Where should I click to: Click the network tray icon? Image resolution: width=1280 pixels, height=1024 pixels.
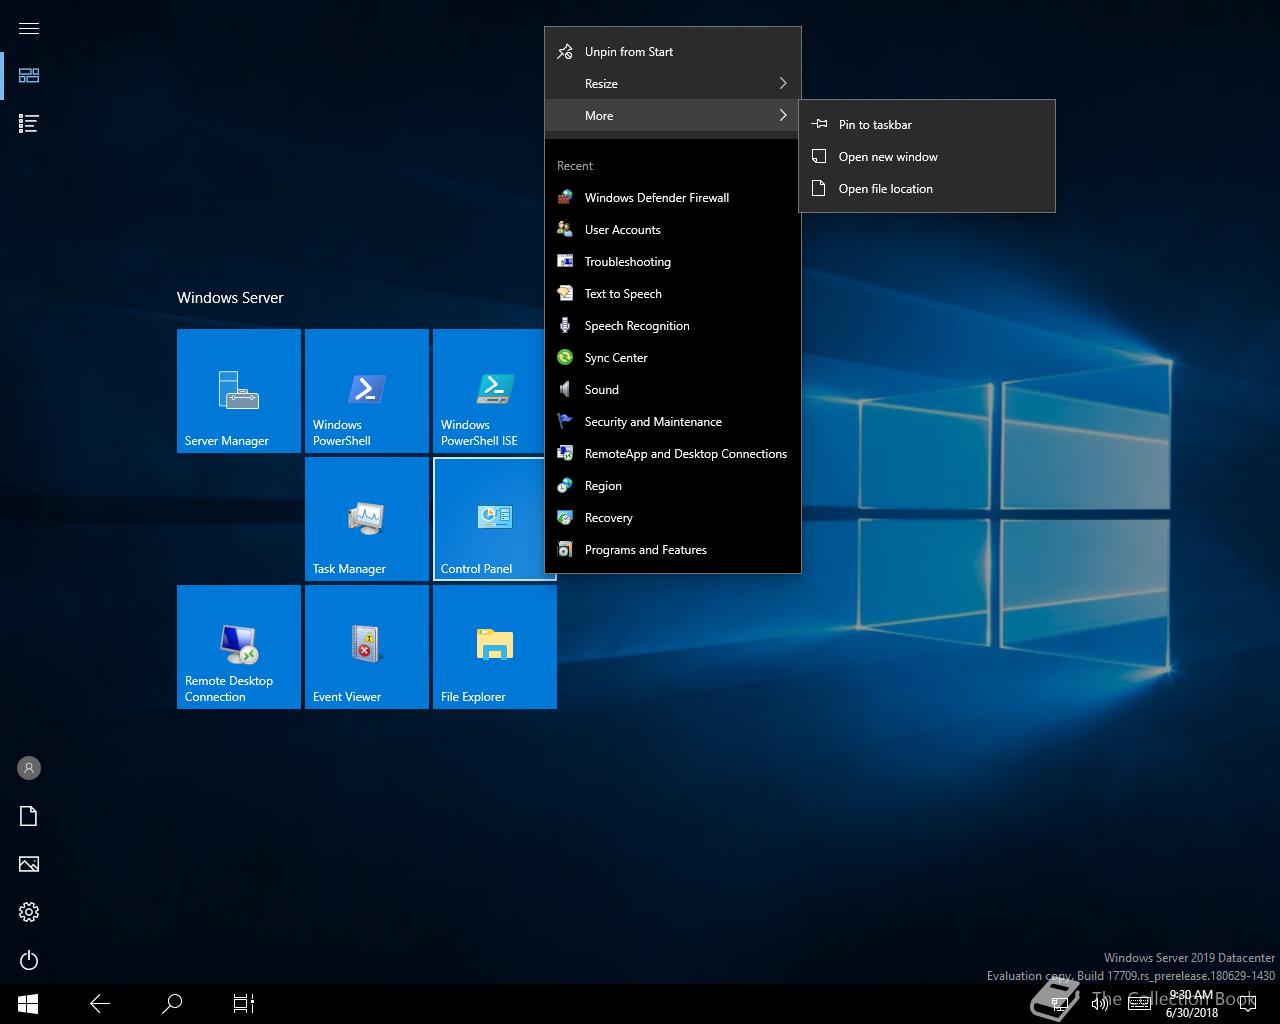pyautogui.click(x=1061, y=1004)
